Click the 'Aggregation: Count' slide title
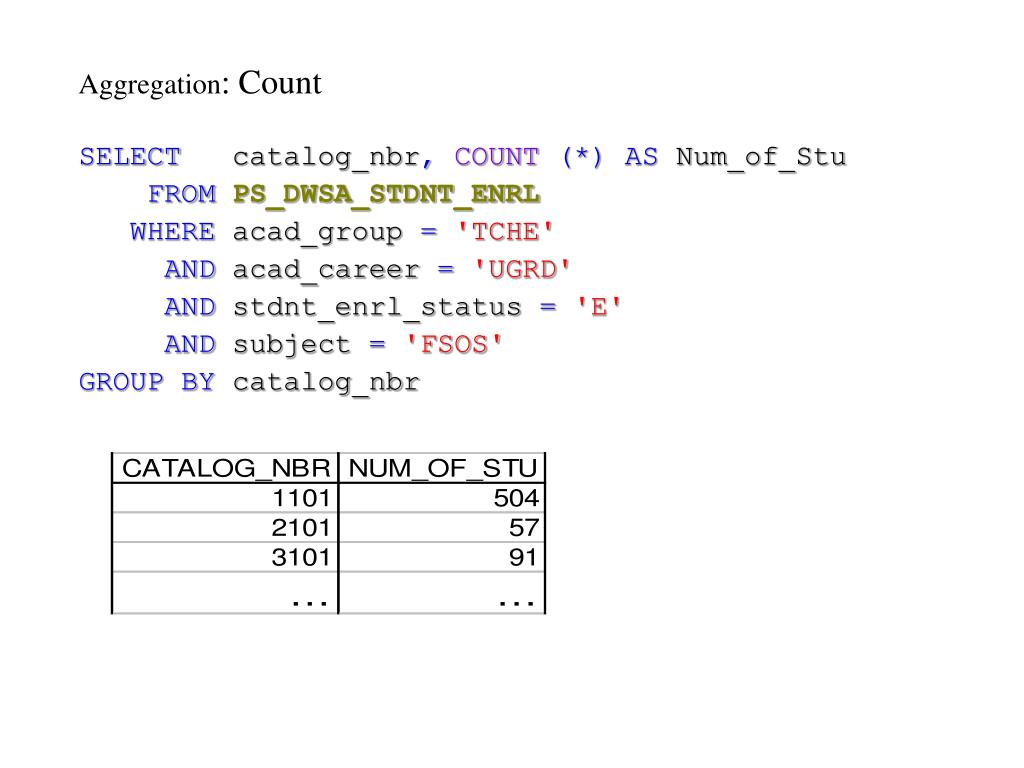This screenshot has width=1024, height=768. coord(200,84)
